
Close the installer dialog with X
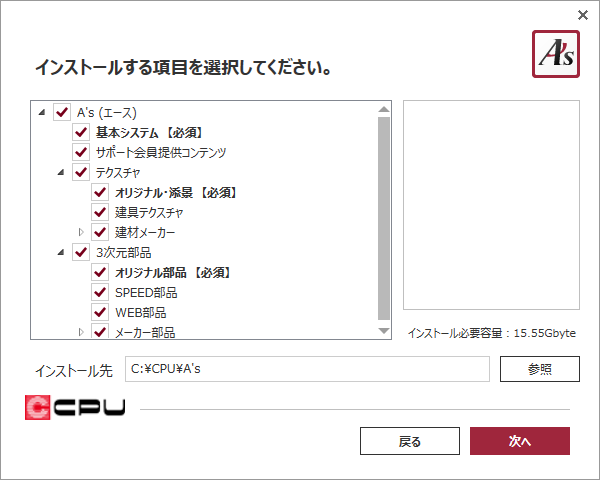coord(583,15)
